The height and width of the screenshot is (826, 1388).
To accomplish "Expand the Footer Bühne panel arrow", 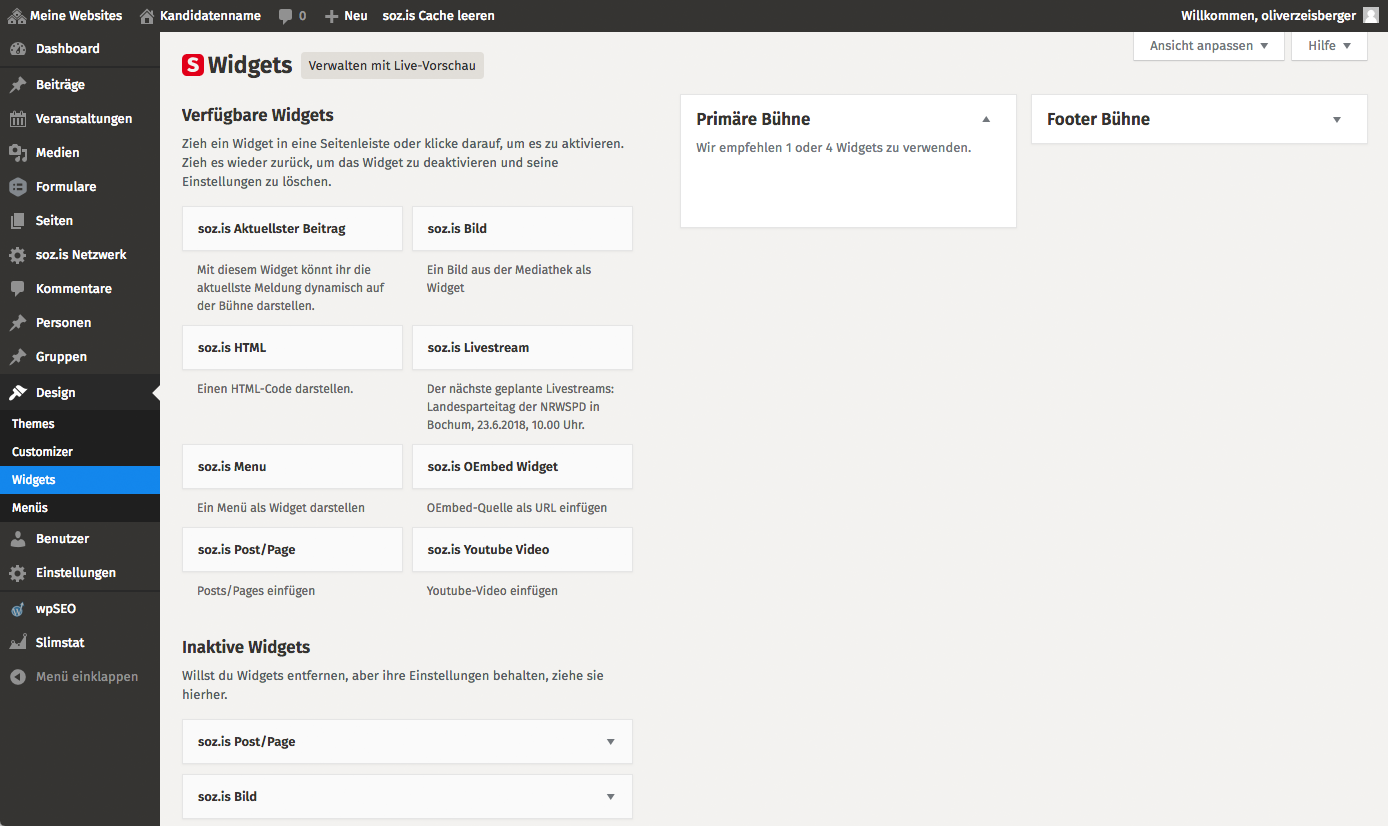I will coord(1337,119).
